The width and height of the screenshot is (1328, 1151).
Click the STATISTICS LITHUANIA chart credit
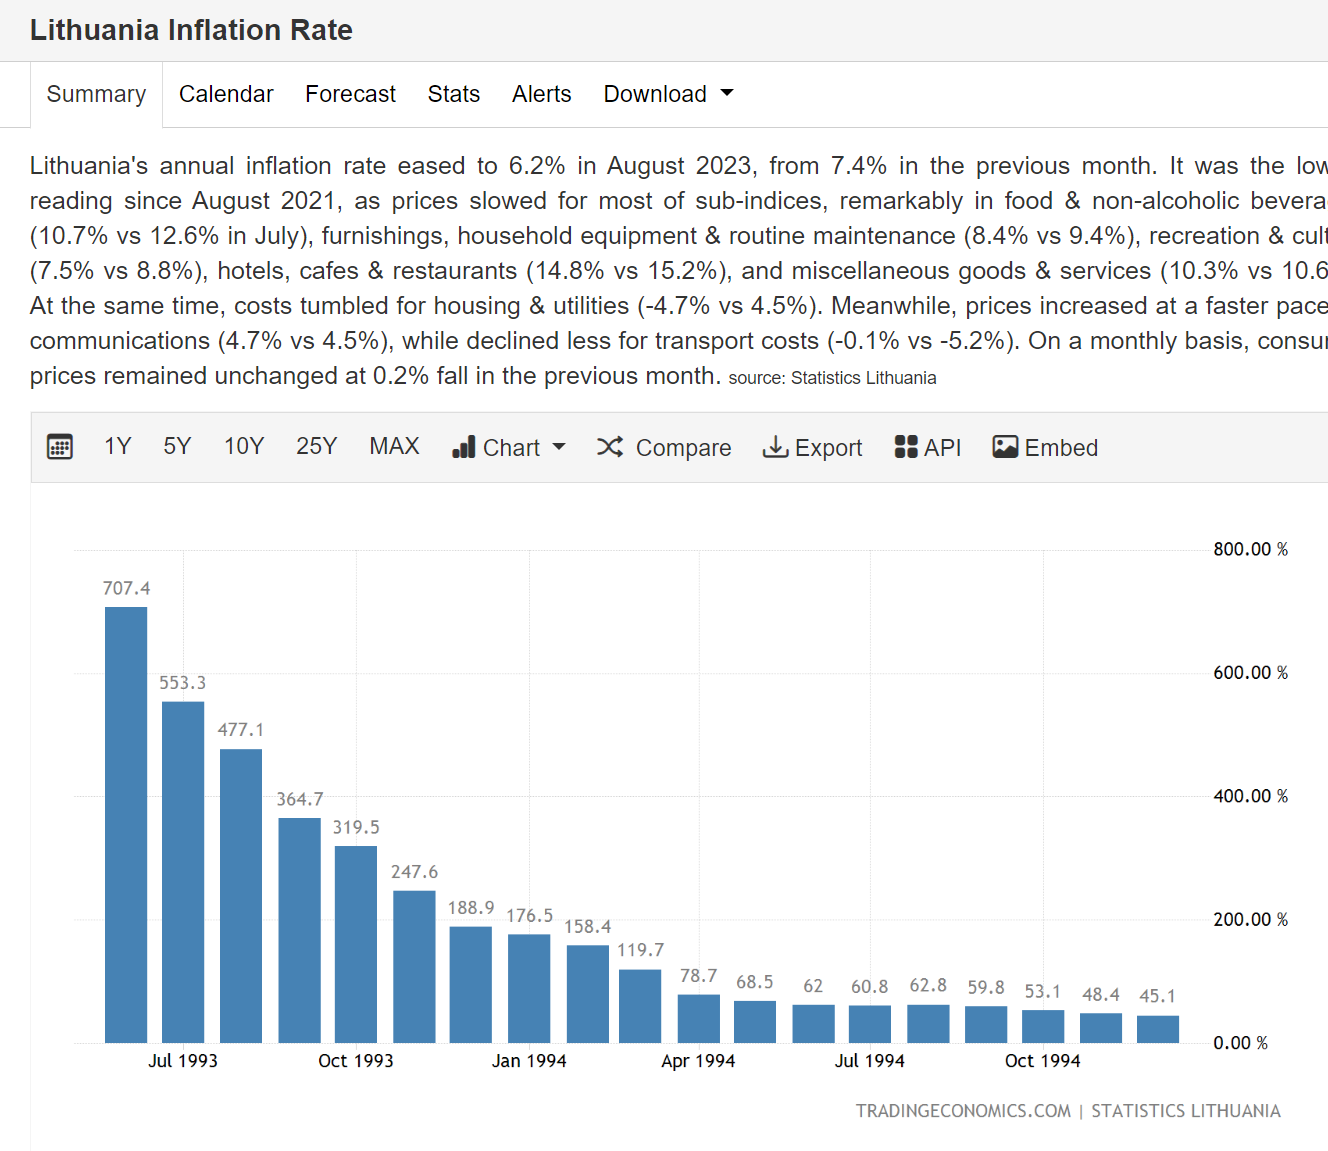(x=1186, y=1111)
